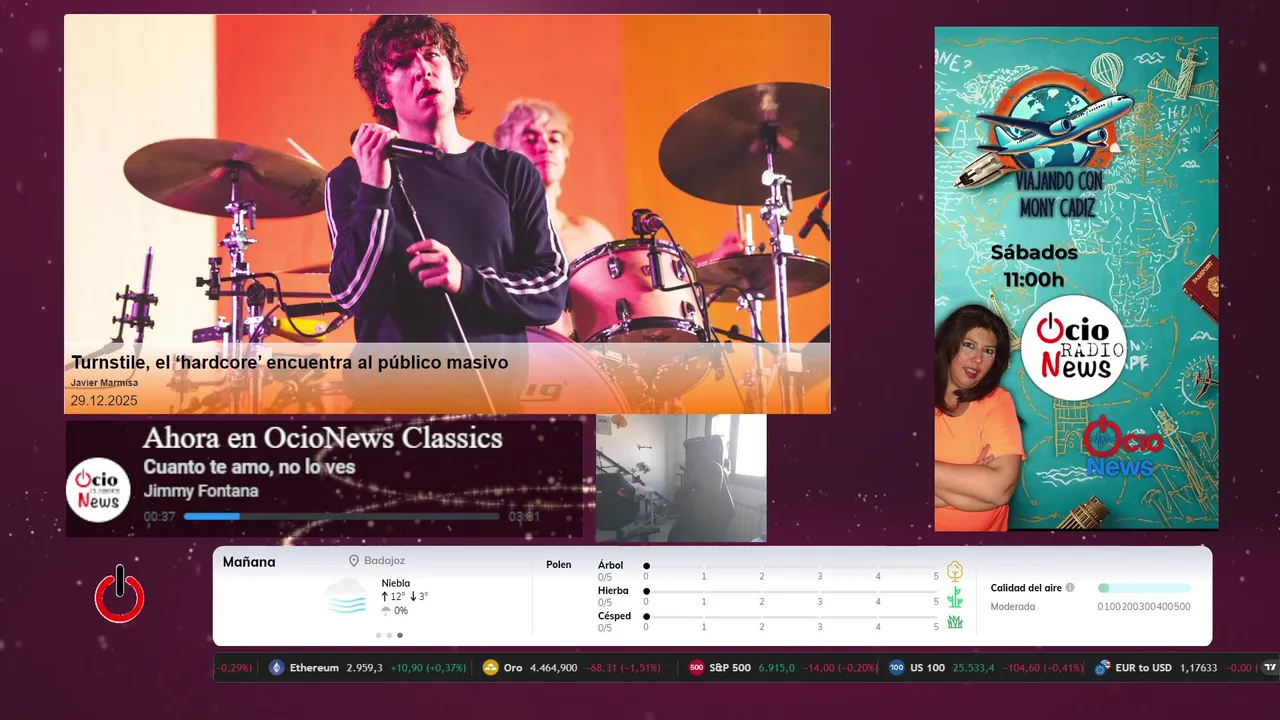Click the OcioNews Classics round logo

pos(98,490)
